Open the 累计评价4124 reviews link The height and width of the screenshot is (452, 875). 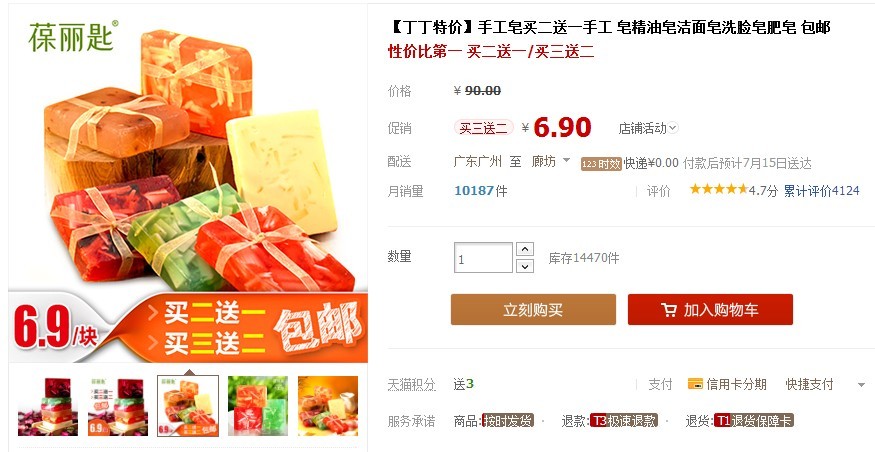tap(821, 190)
